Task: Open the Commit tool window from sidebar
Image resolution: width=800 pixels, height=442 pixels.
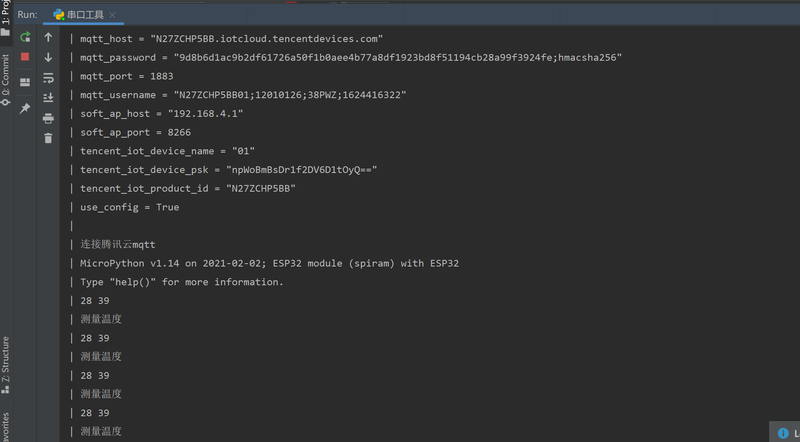Action: 5,80
